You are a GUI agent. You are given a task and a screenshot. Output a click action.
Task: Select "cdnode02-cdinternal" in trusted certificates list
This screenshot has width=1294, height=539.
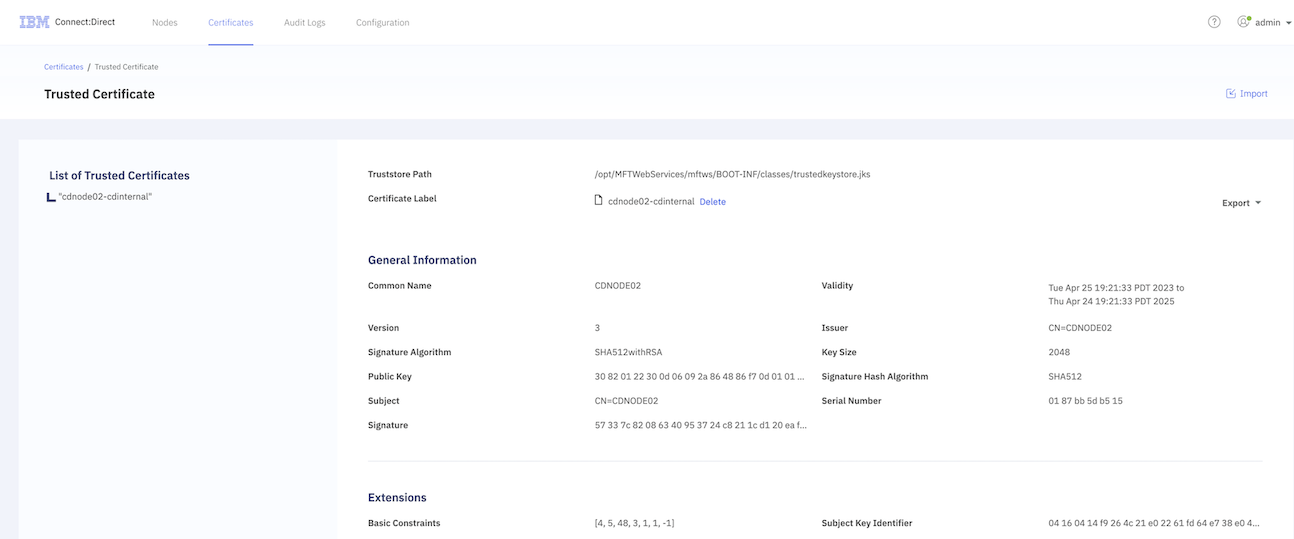105,197
